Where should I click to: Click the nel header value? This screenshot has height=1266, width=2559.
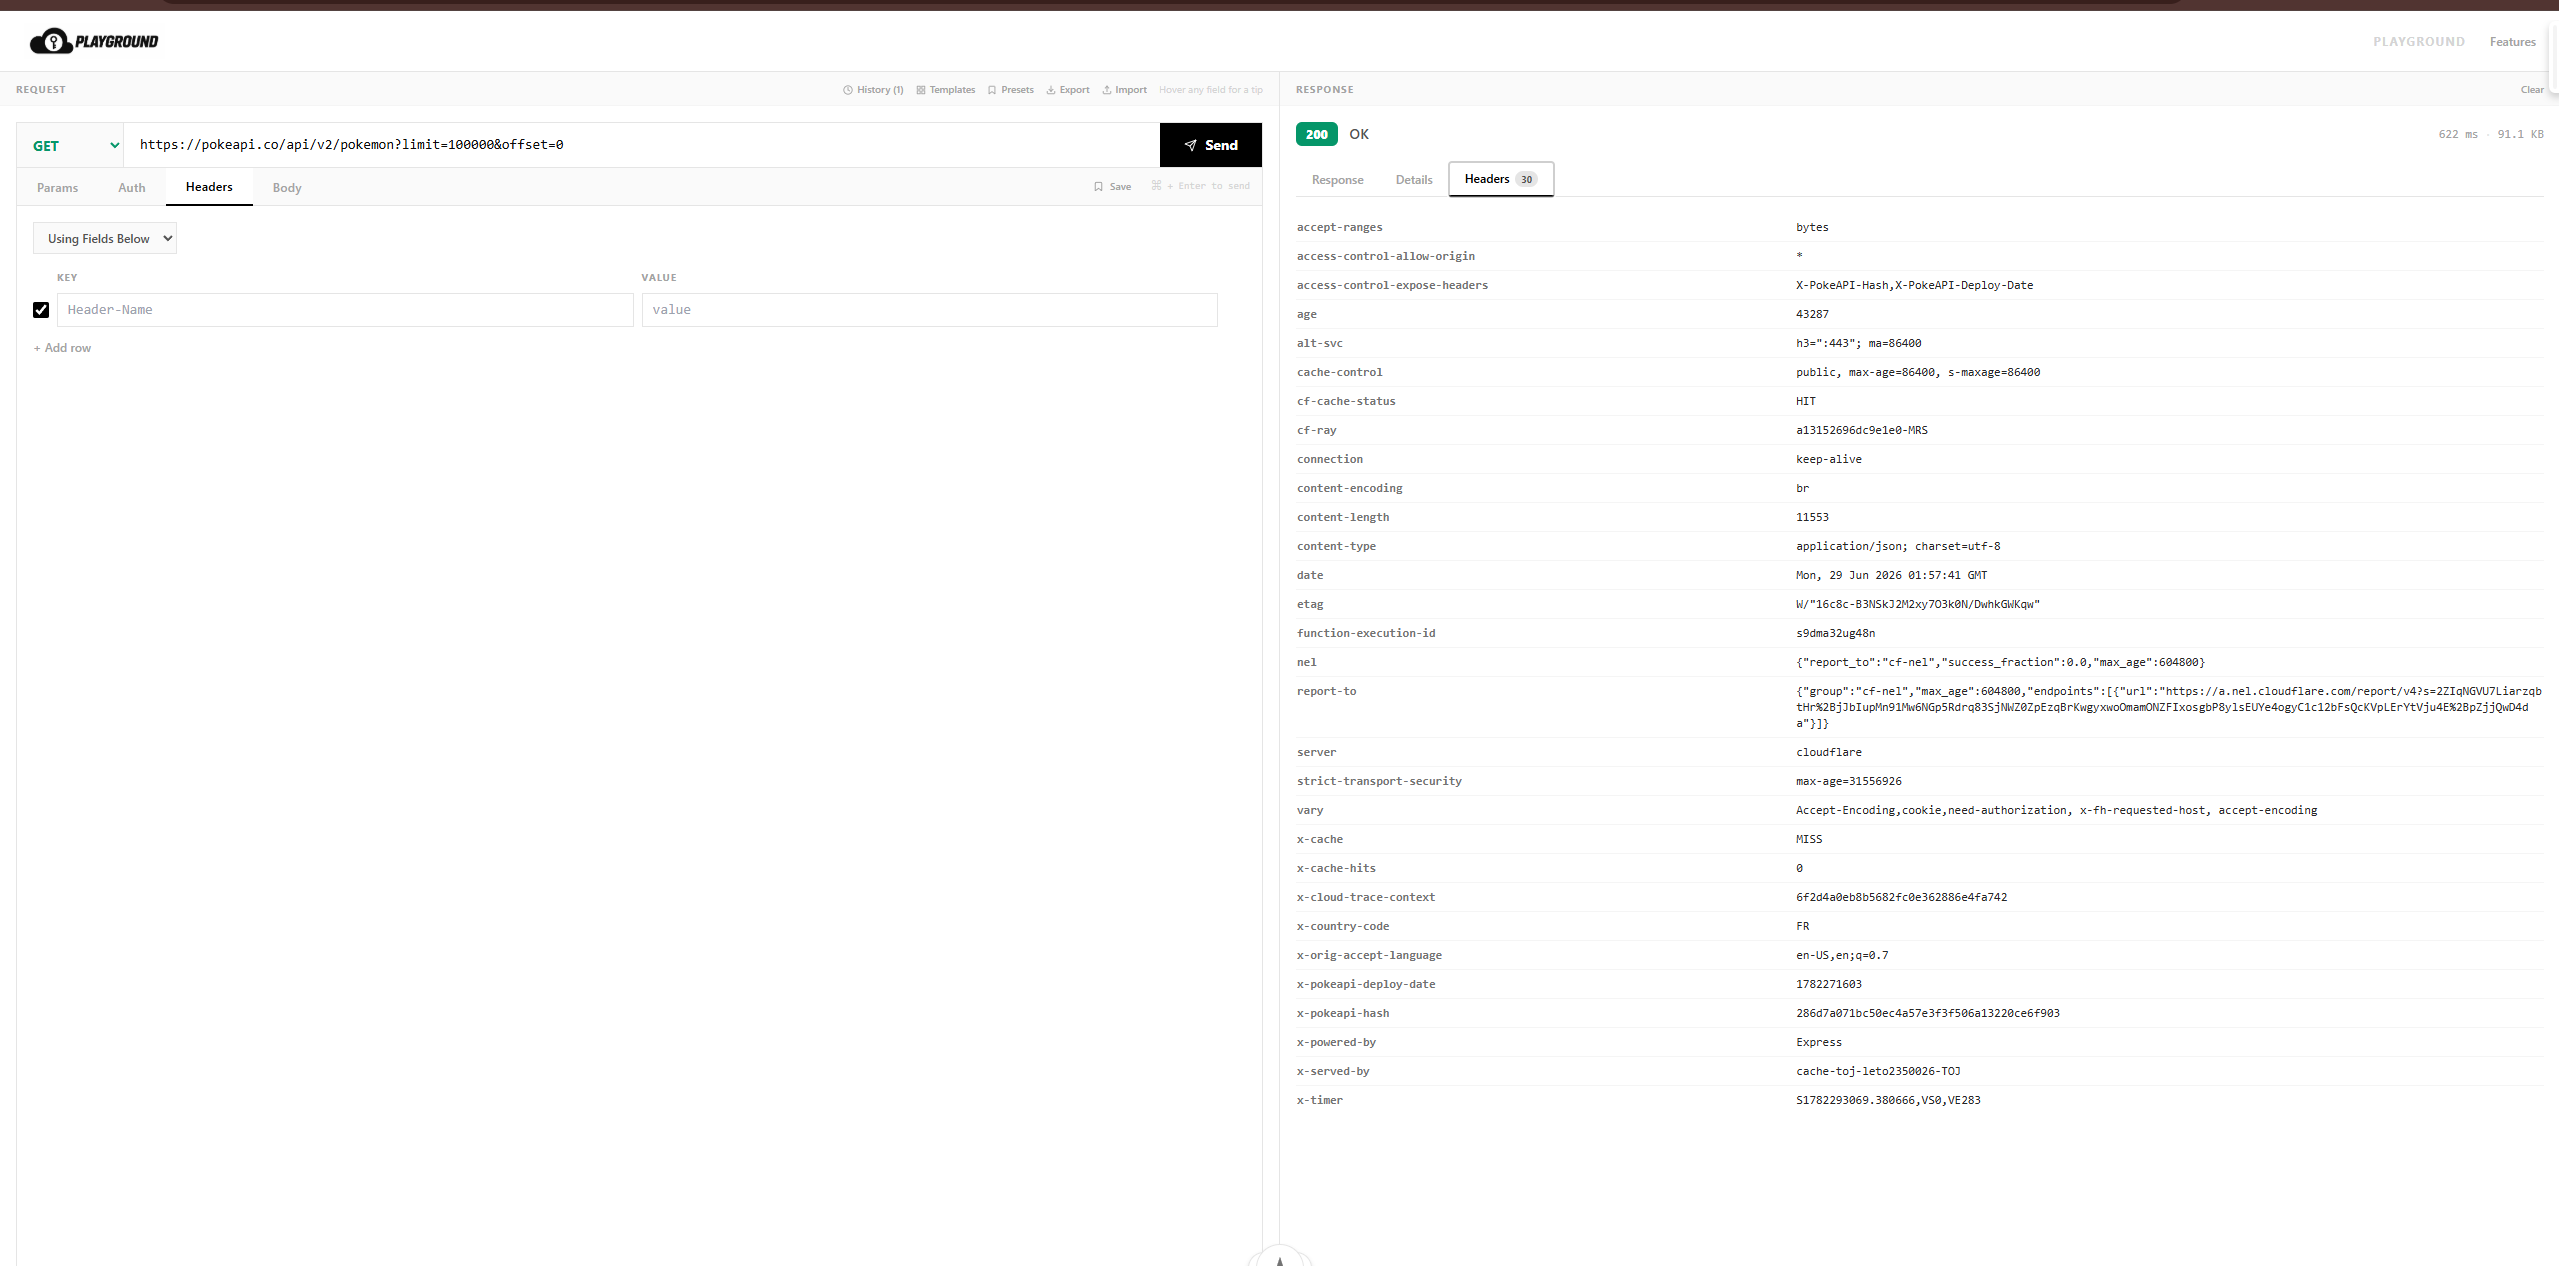tap(2000, 662)
